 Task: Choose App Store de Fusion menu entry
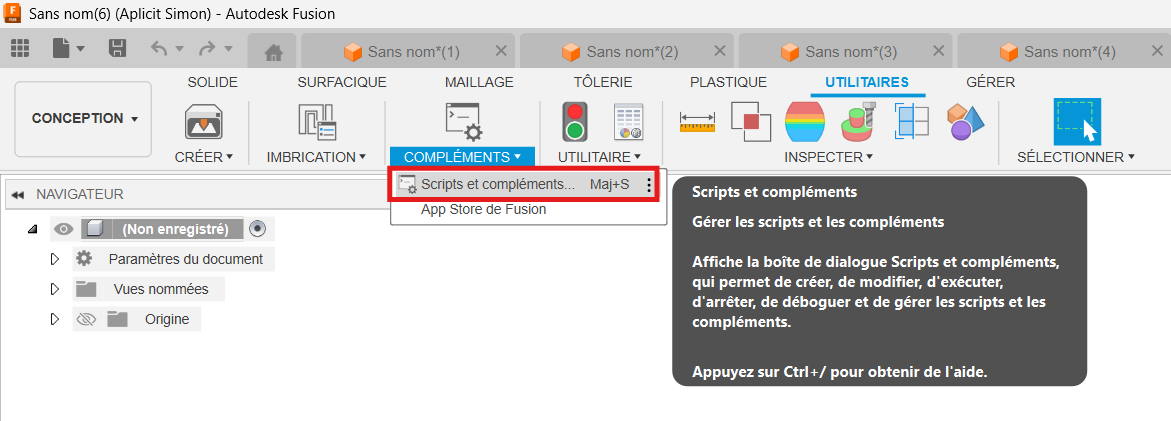pyautogui.click(x=483, y=209)
